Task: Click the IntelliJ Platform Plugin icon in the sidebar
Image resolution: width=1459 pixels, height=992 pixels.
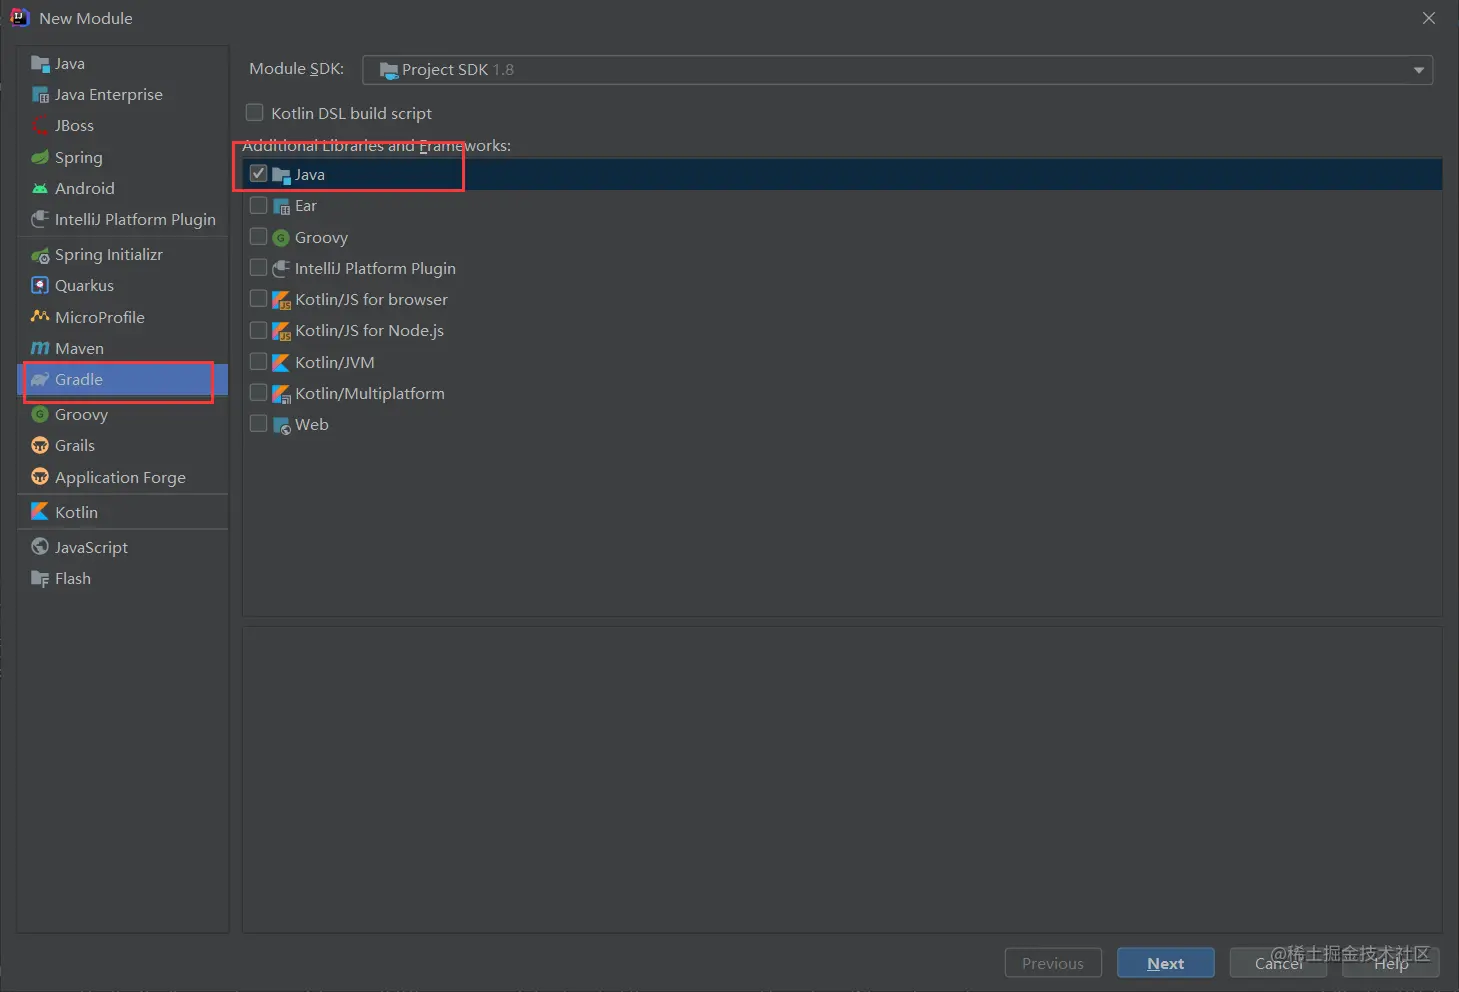Action: coord(40,219)
